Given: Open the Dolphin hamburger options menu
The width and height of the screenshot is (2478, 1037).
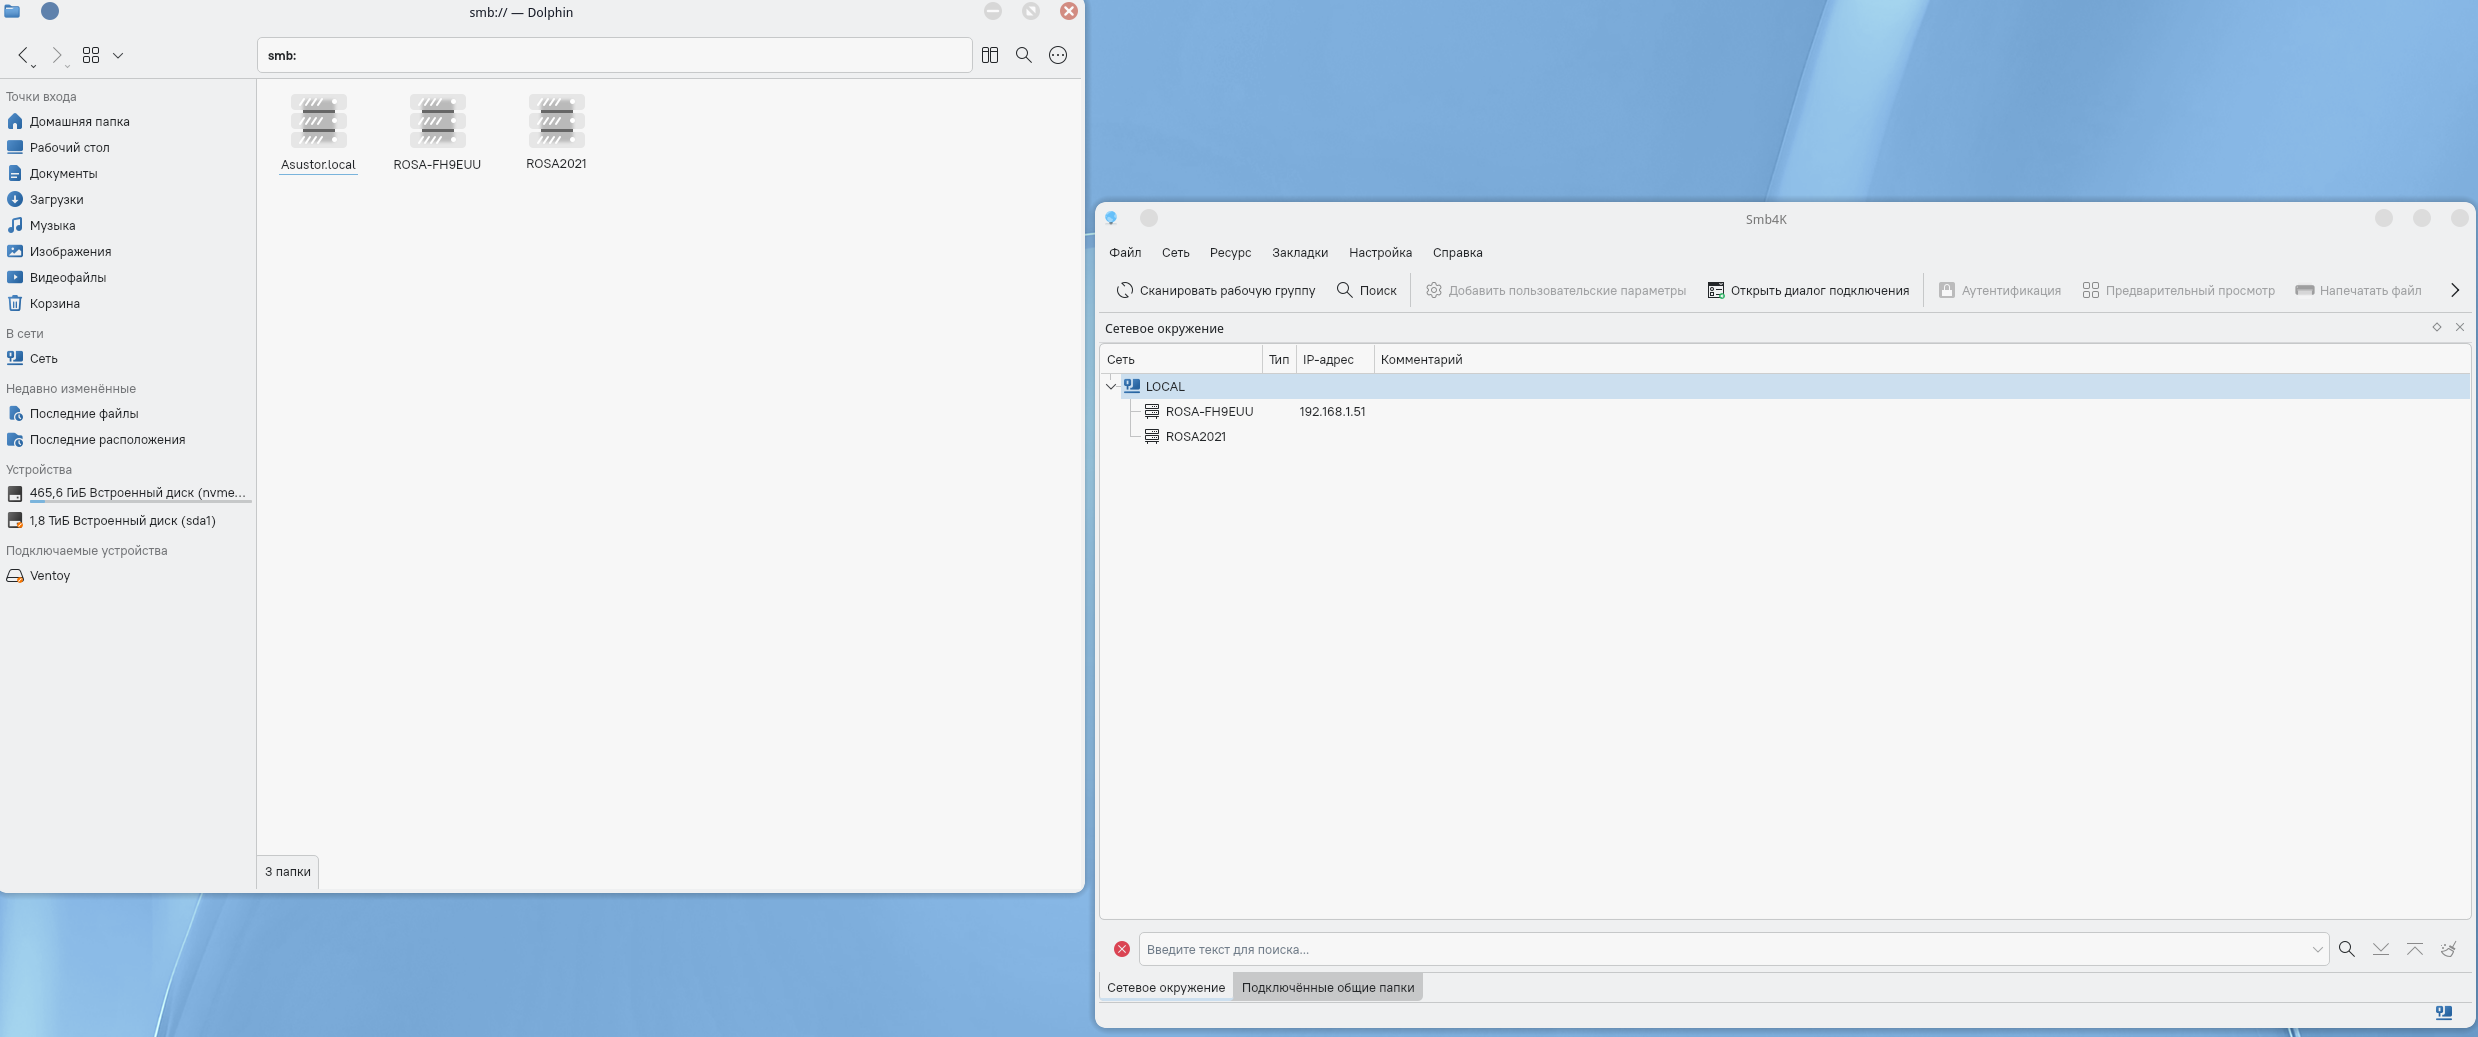Looking at the screenshot, I should [x=1058, y=55].
